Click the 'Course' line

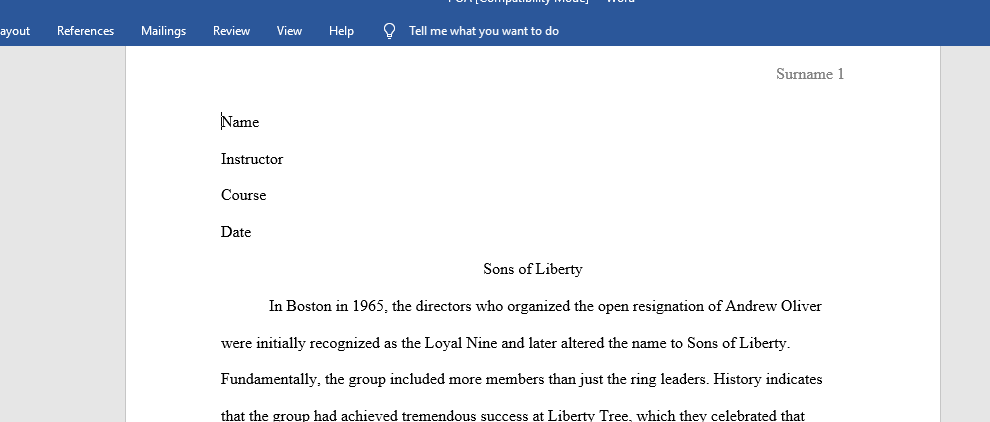(244, 195)
